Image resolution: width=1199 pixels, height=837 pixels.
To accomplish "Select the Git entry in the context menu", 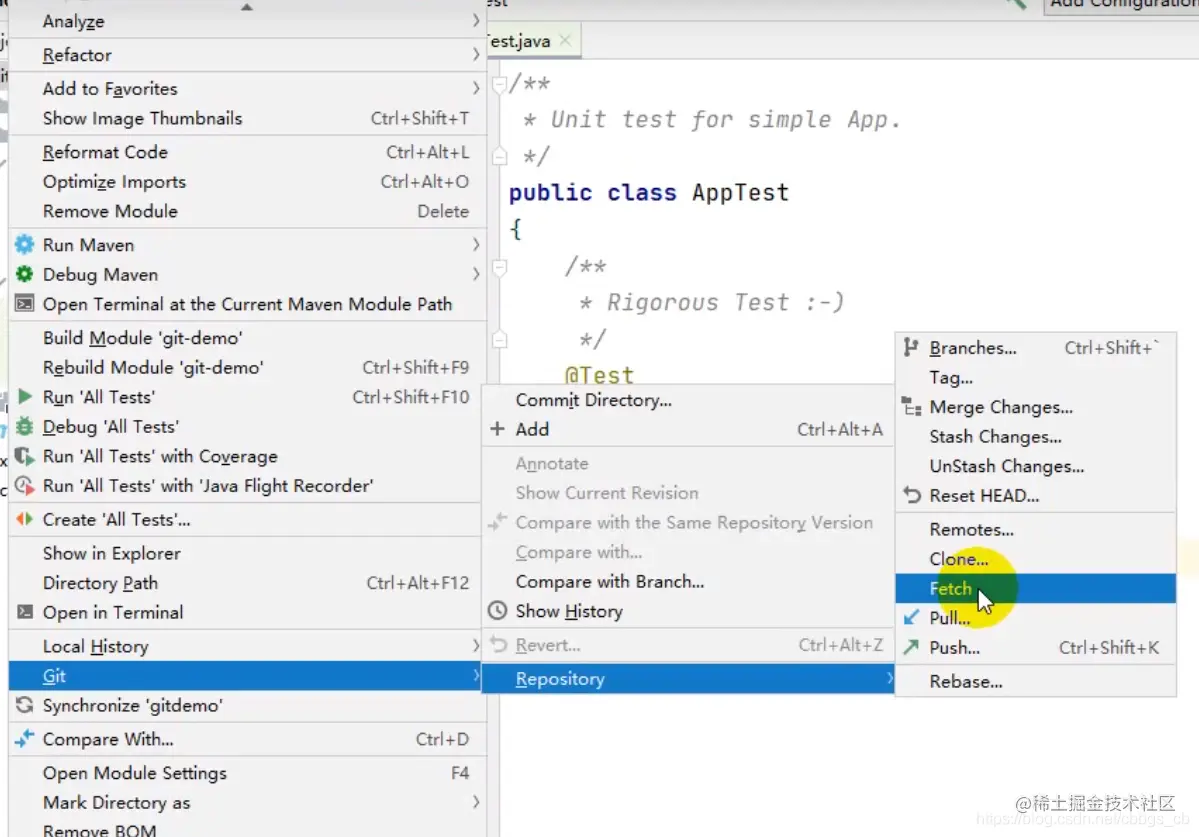I will pos(245,676).
